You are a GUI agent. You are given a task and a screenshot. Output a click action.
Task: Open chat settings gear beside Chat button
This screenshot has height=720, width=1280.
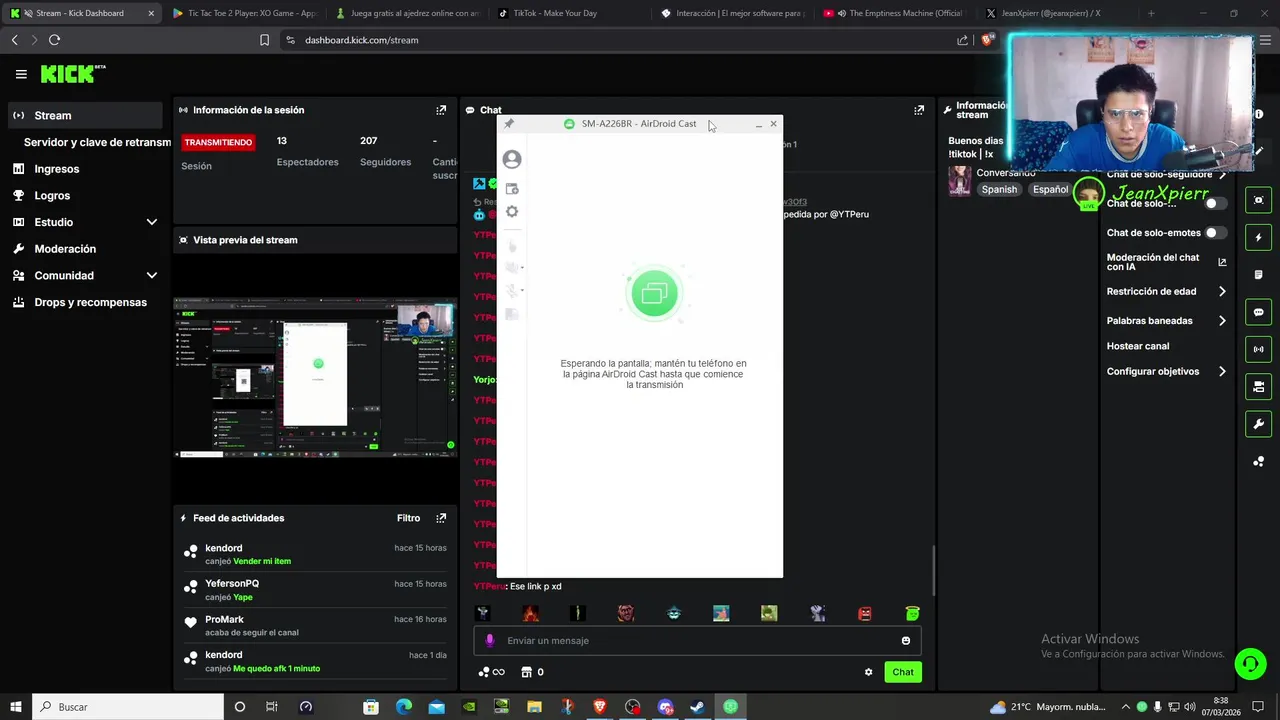click(868, 672)
